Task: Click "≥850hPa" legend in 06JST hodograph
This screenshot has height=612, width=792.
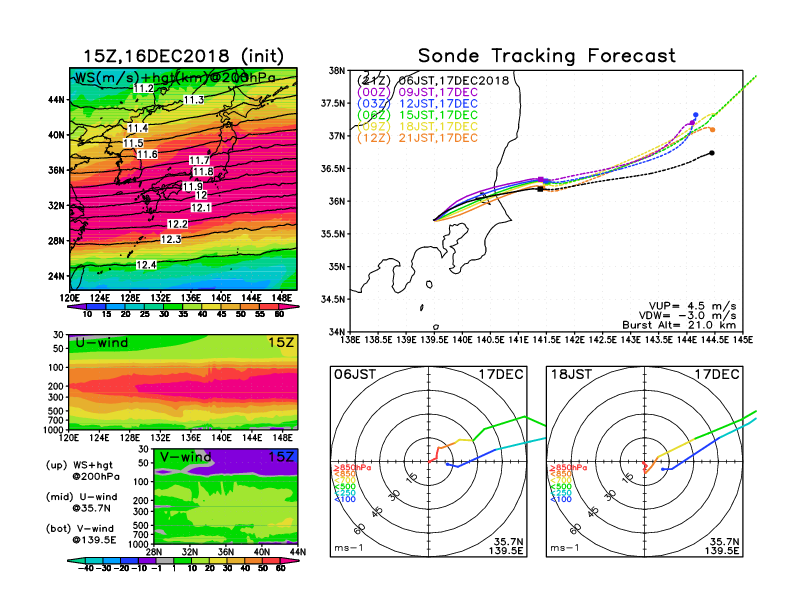Action: 353,468
